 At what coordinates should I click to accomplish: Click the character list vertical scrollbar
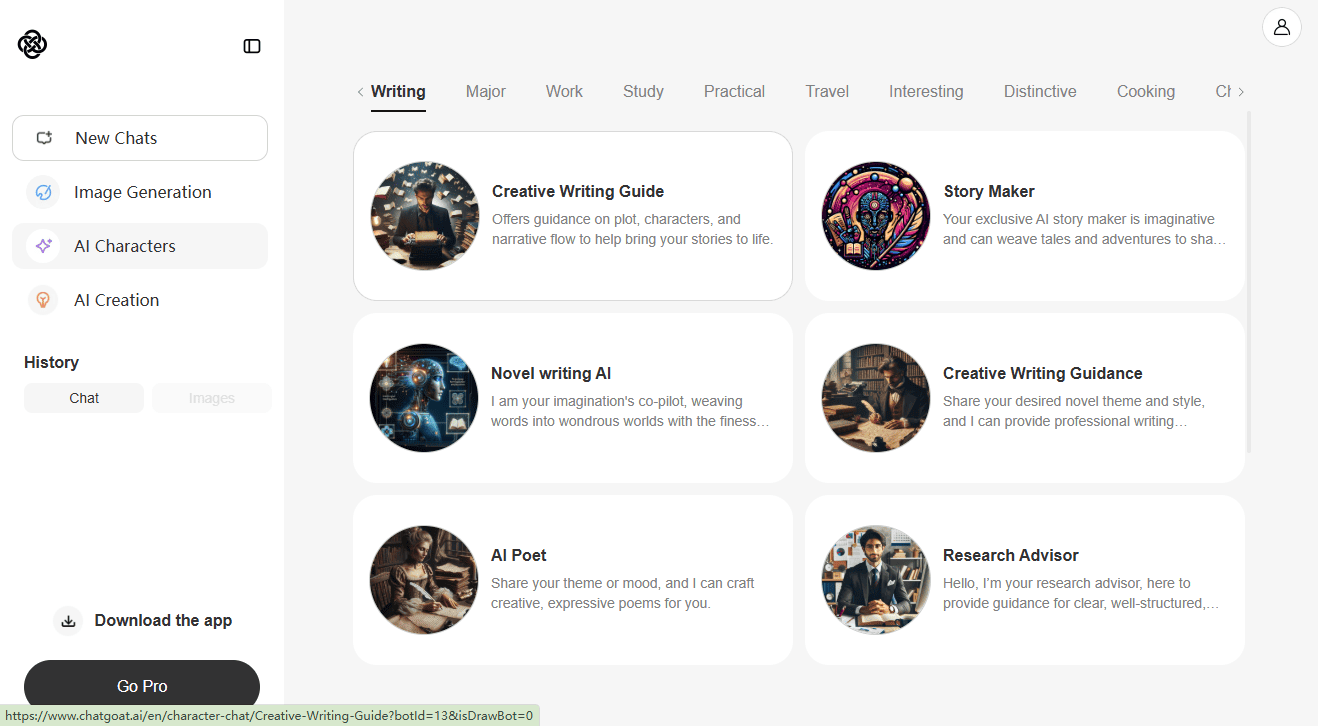(1249, 282)
